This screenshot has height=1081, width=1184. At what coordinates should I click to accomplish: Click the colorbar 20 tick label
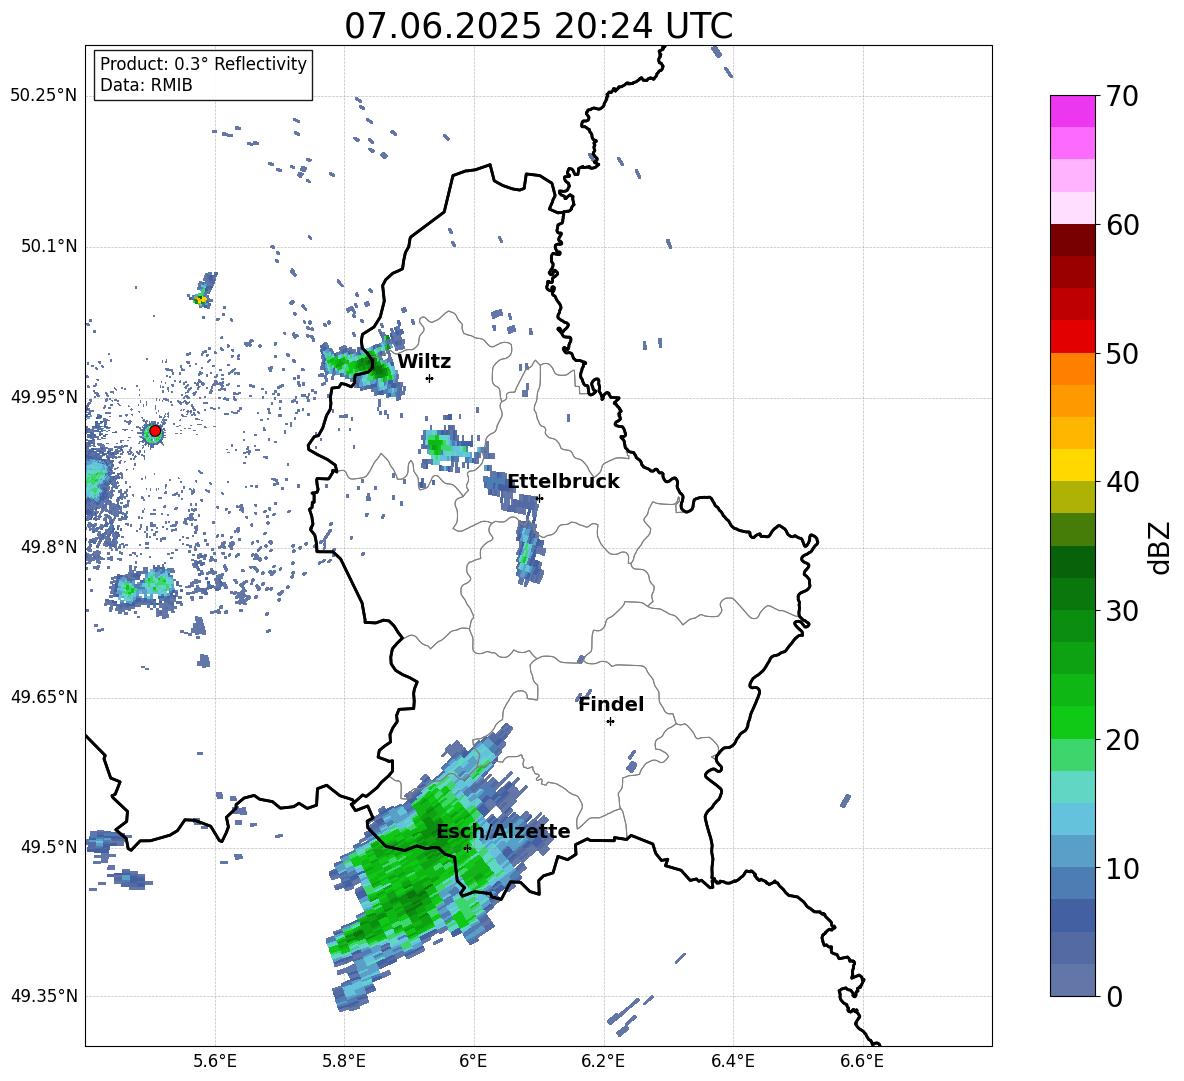(1122, 740)
